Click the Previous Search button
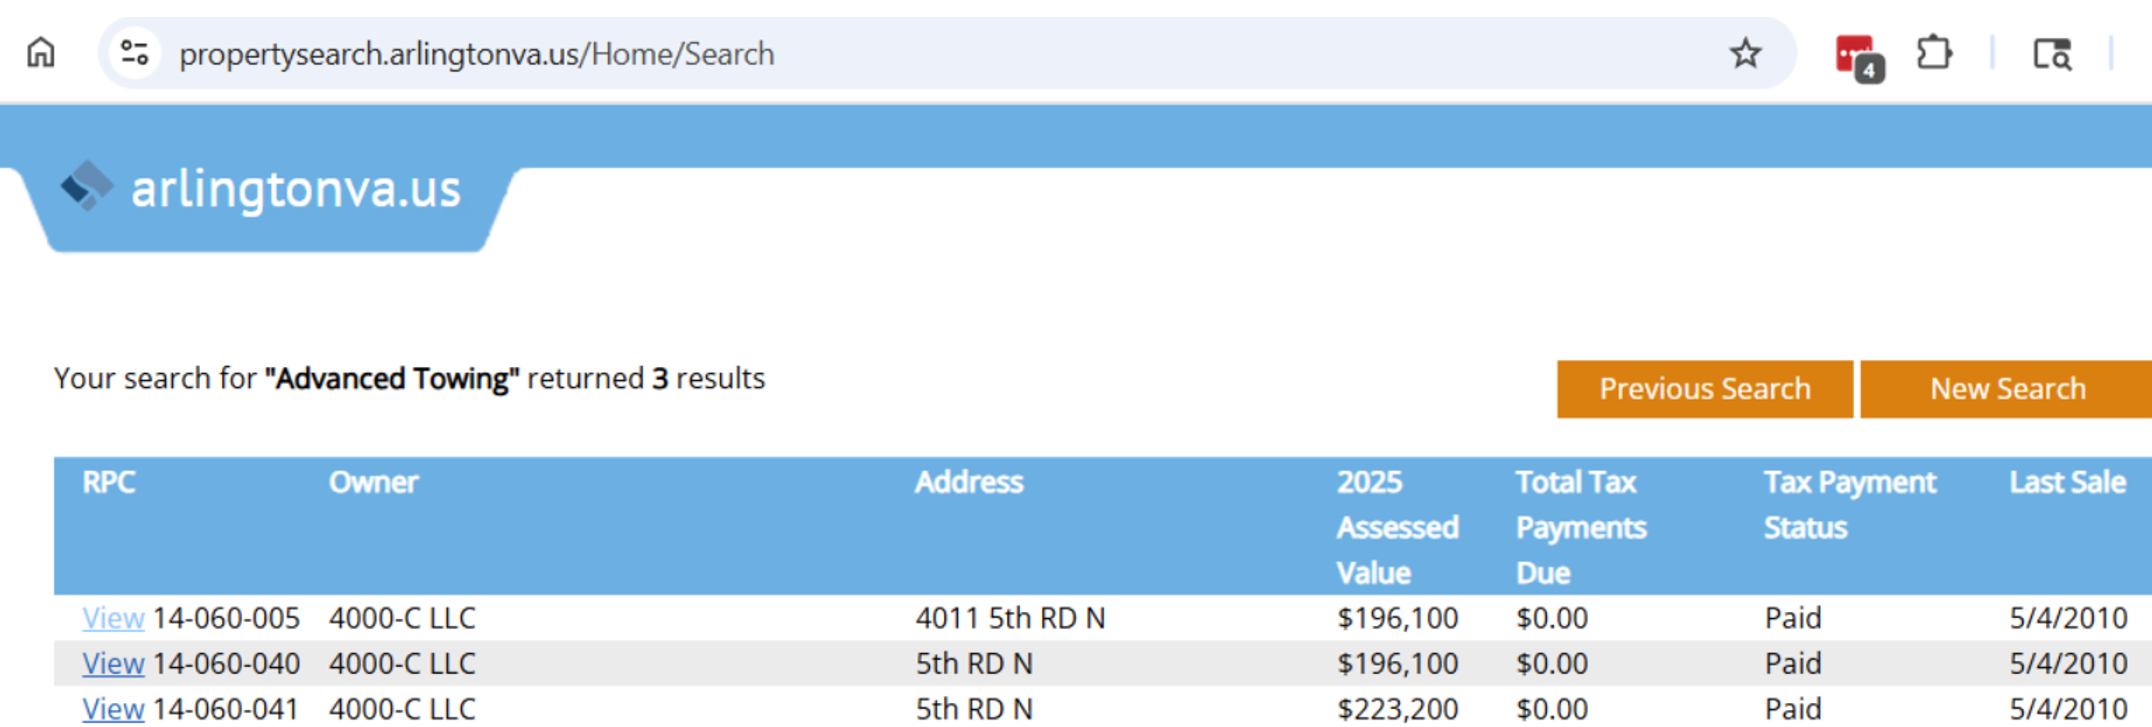The height and width of the screenshot is (727, 2152). click(1704, 389)
